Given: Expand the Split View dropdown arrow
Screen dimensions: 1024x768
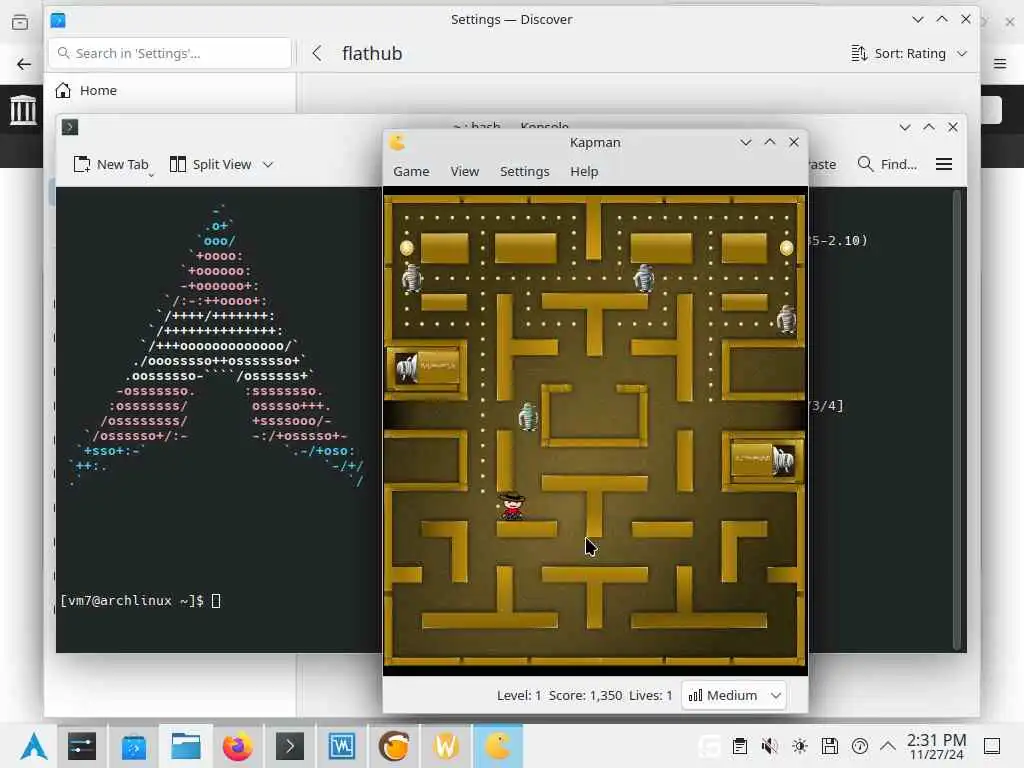Looking at the screenshot, I should [x=268, y=165].
